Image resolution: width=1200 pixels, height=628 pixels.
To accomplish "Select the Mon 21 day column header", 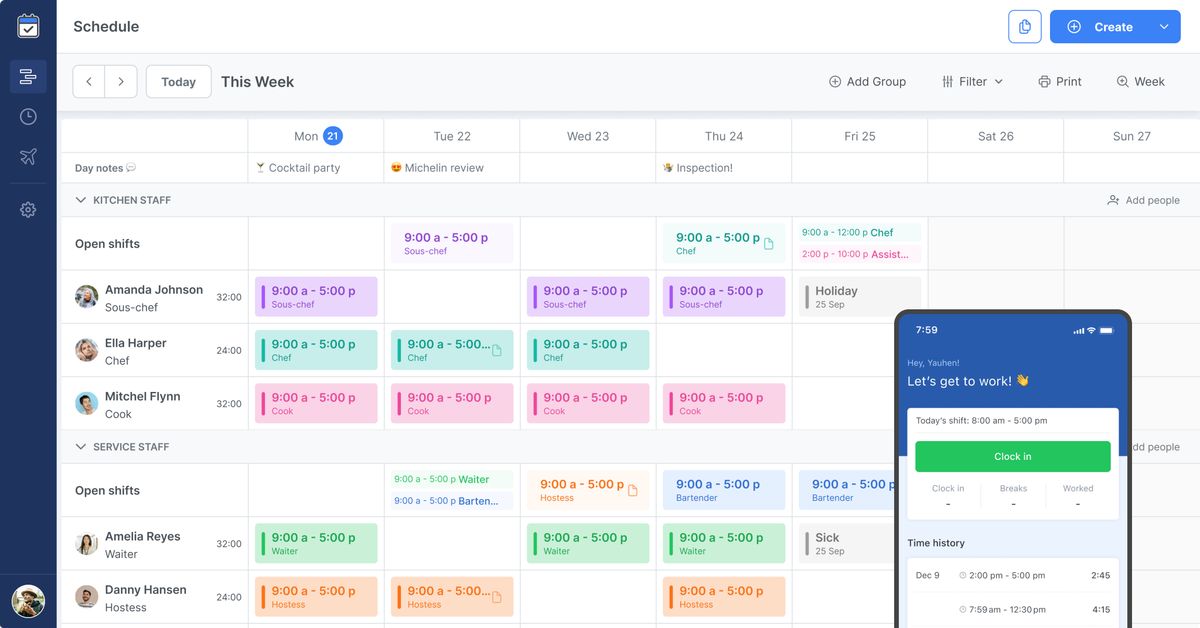I will (x=316, y=136).
